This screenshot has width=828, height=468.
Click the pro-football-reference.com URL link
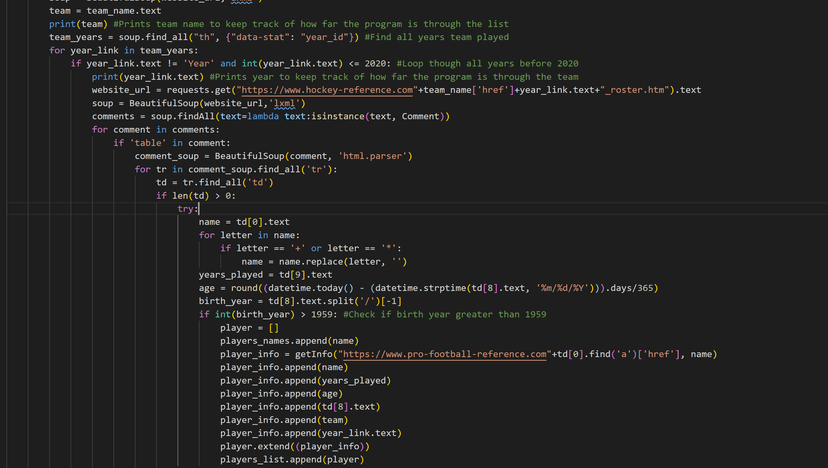coord(445,354)
